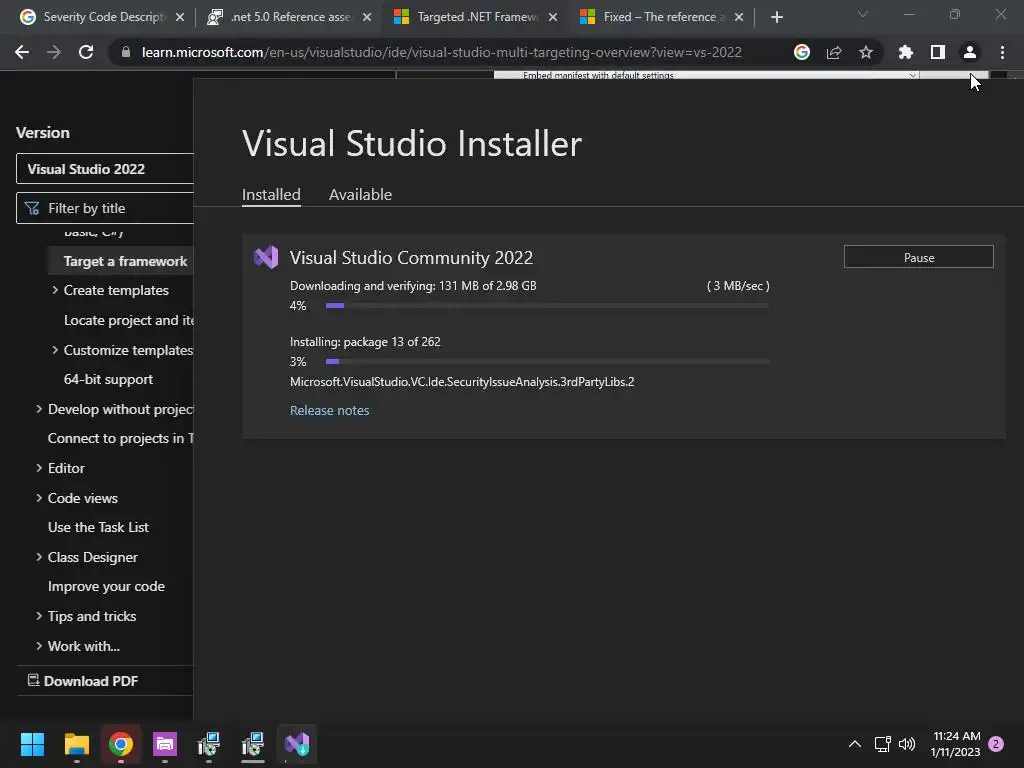Expand Develop without projects section
Screen dimensions: 1024x768
(39, 409)
